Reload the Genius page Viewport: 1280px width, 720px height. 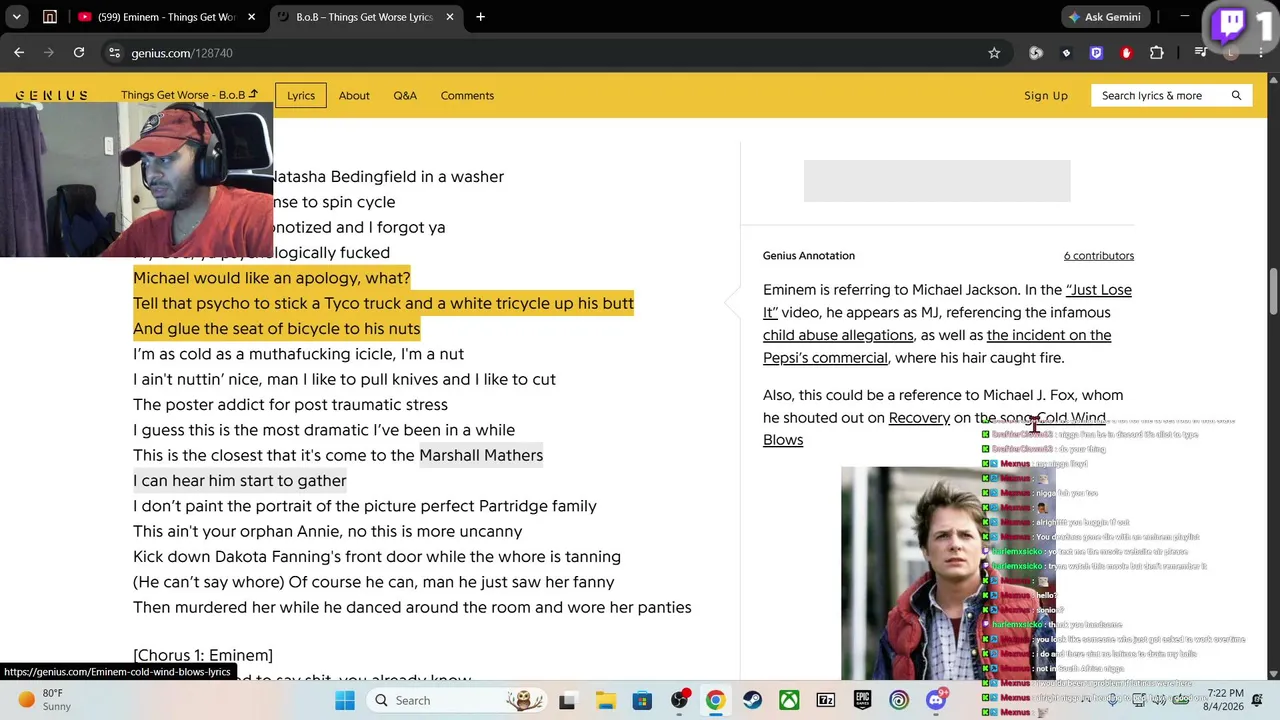pyautogui.click(x=79, y=53)
